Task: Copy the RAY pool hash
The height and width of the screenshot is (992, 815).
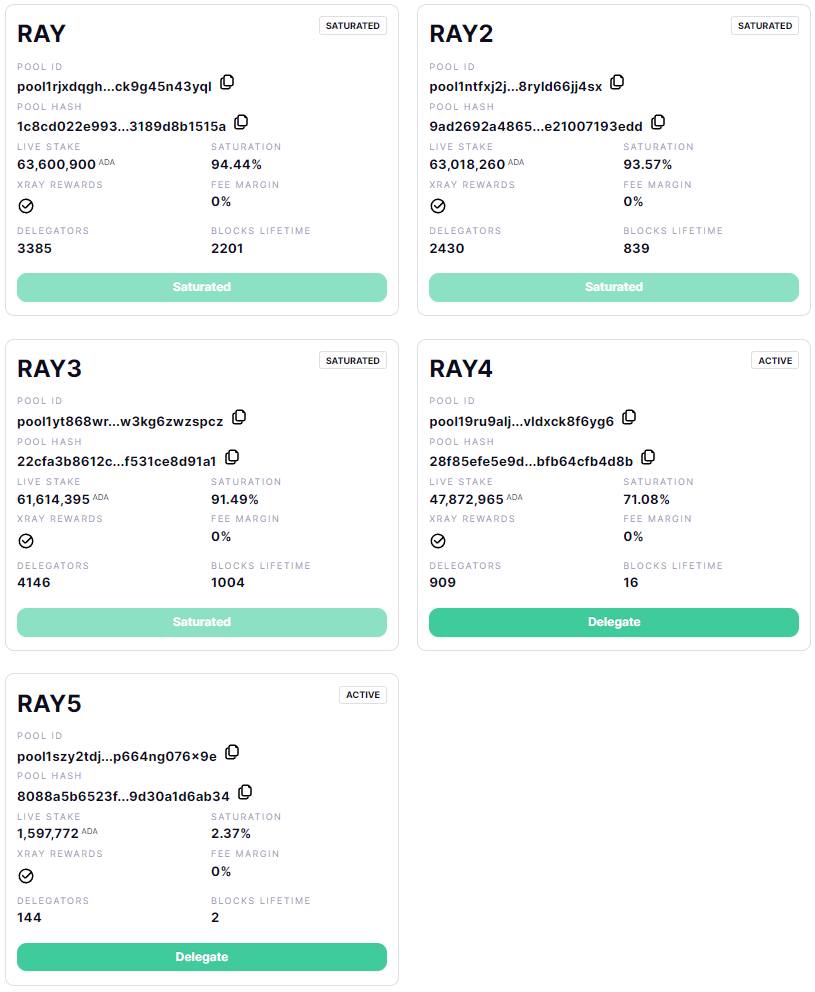Action: pyautogui.click(x=241, y=122)
